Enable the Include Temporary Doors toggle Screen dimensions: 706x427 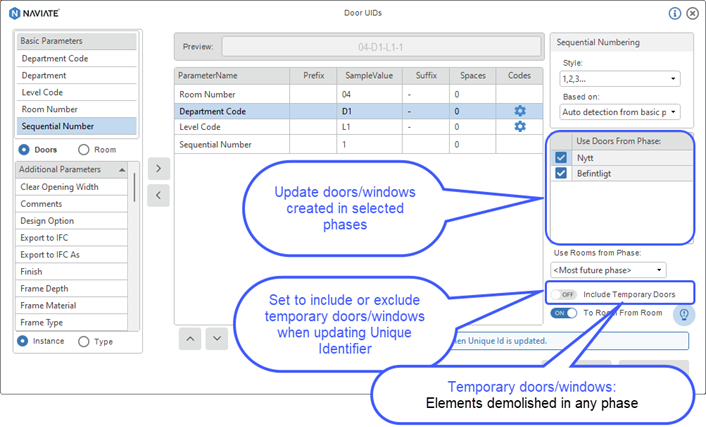(566, 294)
